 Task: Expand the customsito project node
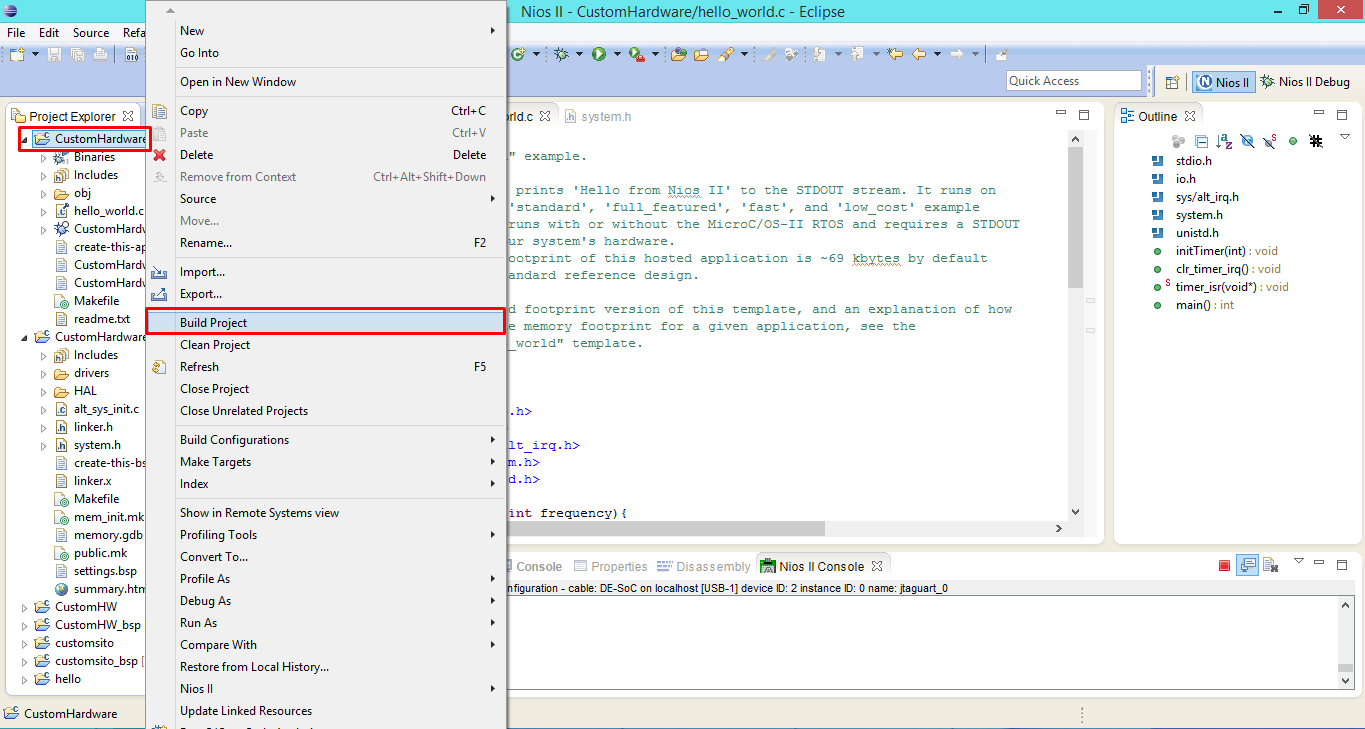point(25,643)
